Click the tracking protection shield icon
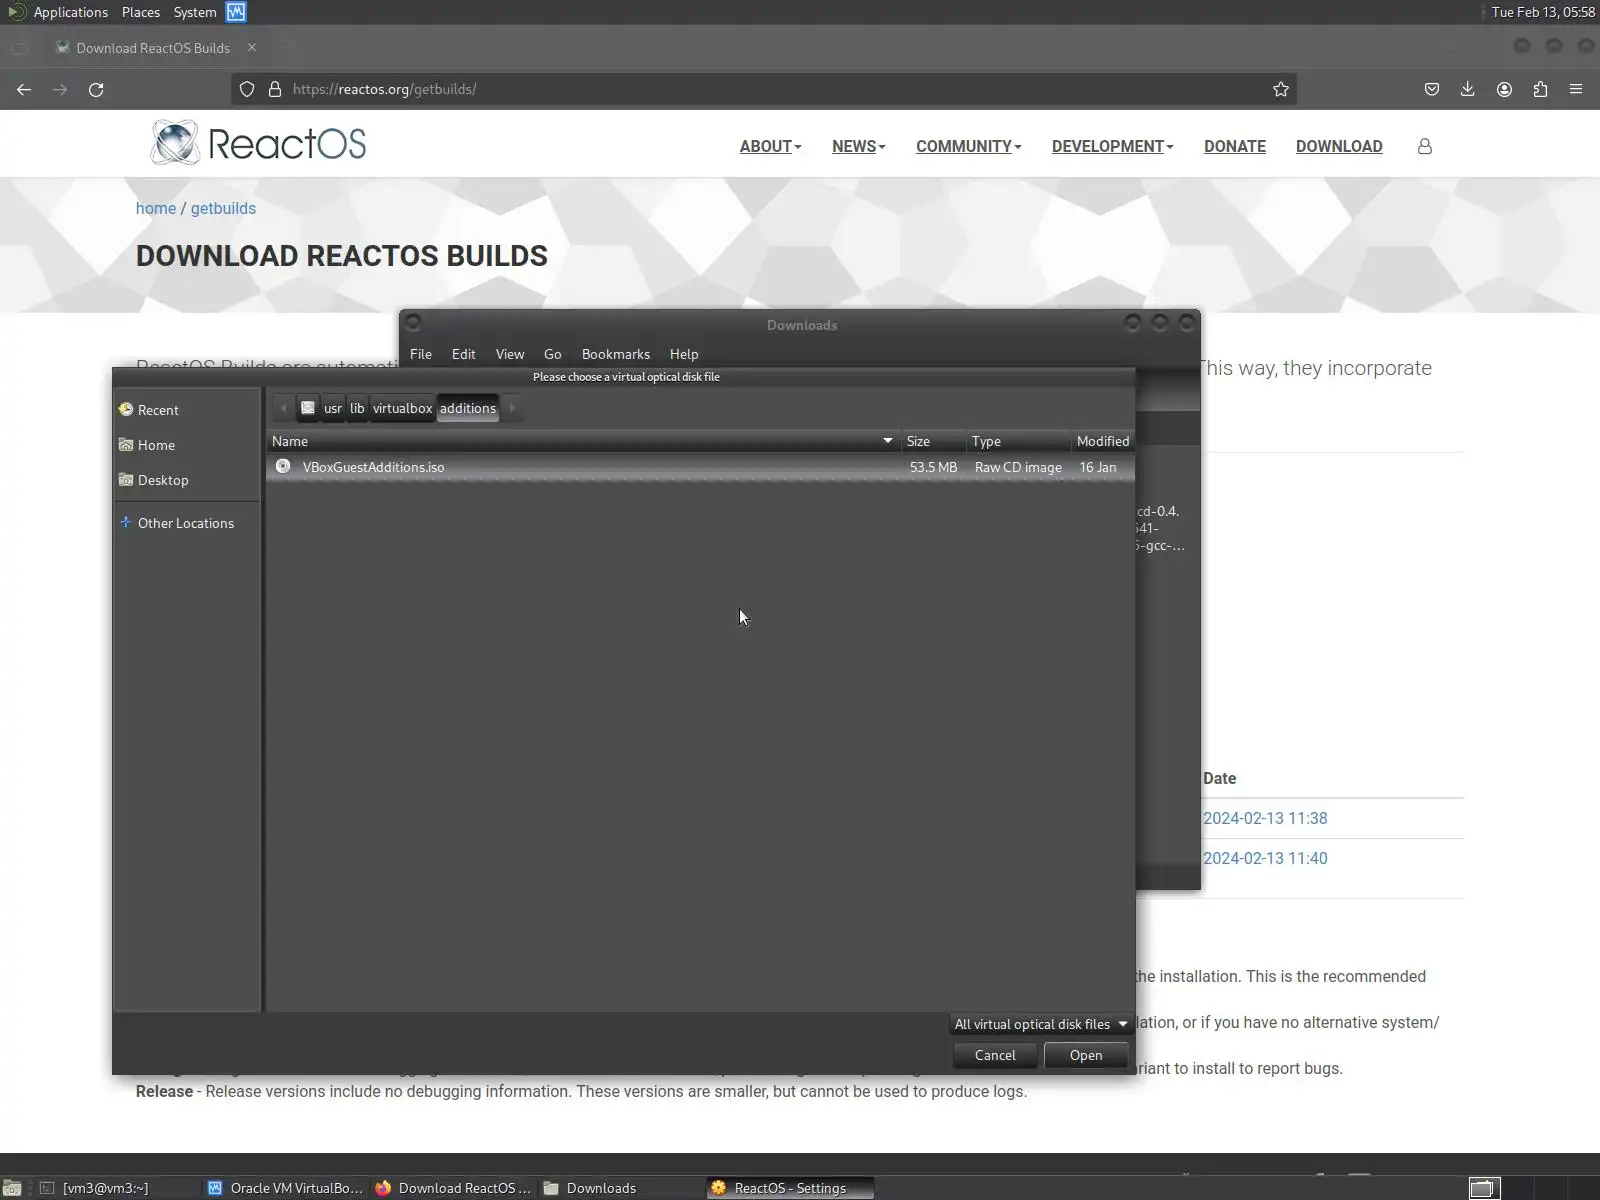 (247, 89)
